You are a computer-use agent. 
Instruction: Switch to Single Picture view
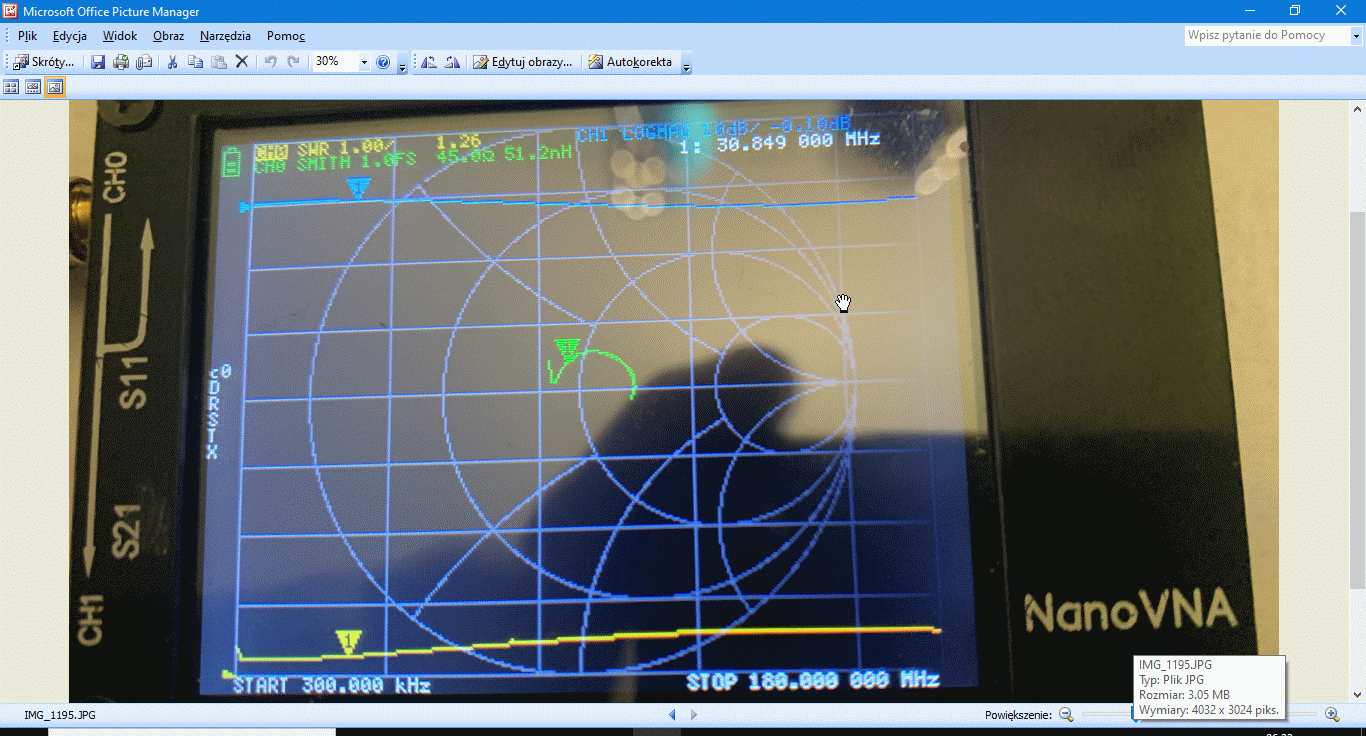click(x=55, y=87)
